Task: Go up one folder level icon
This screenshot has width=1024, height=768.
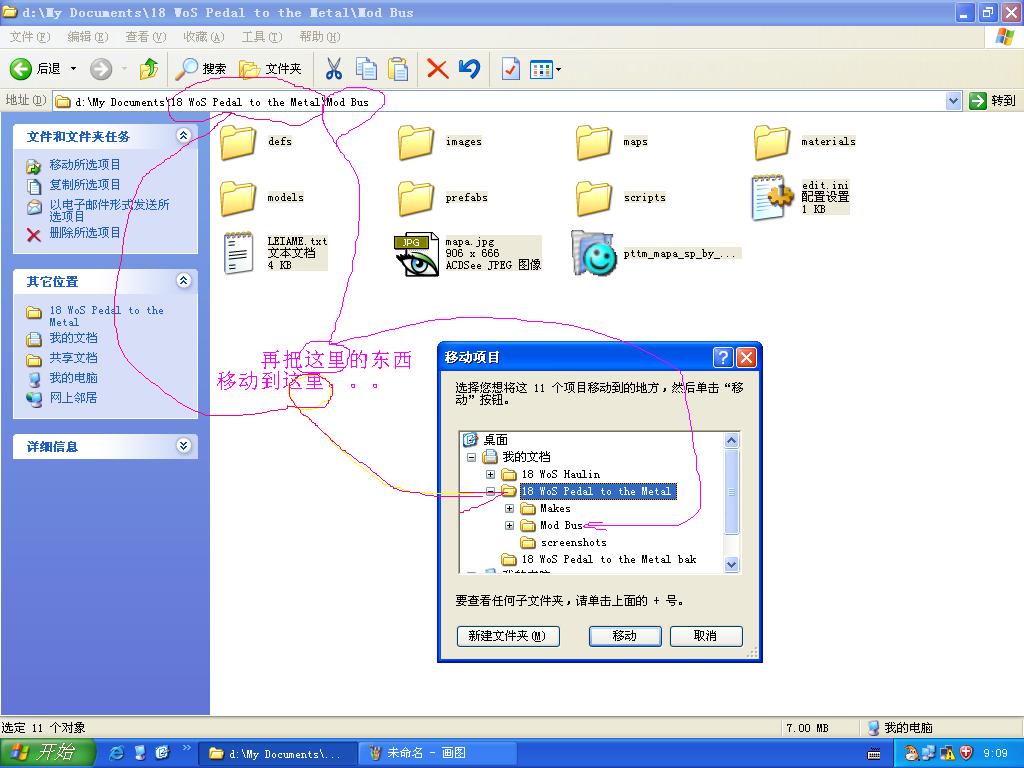Action: 149,69
